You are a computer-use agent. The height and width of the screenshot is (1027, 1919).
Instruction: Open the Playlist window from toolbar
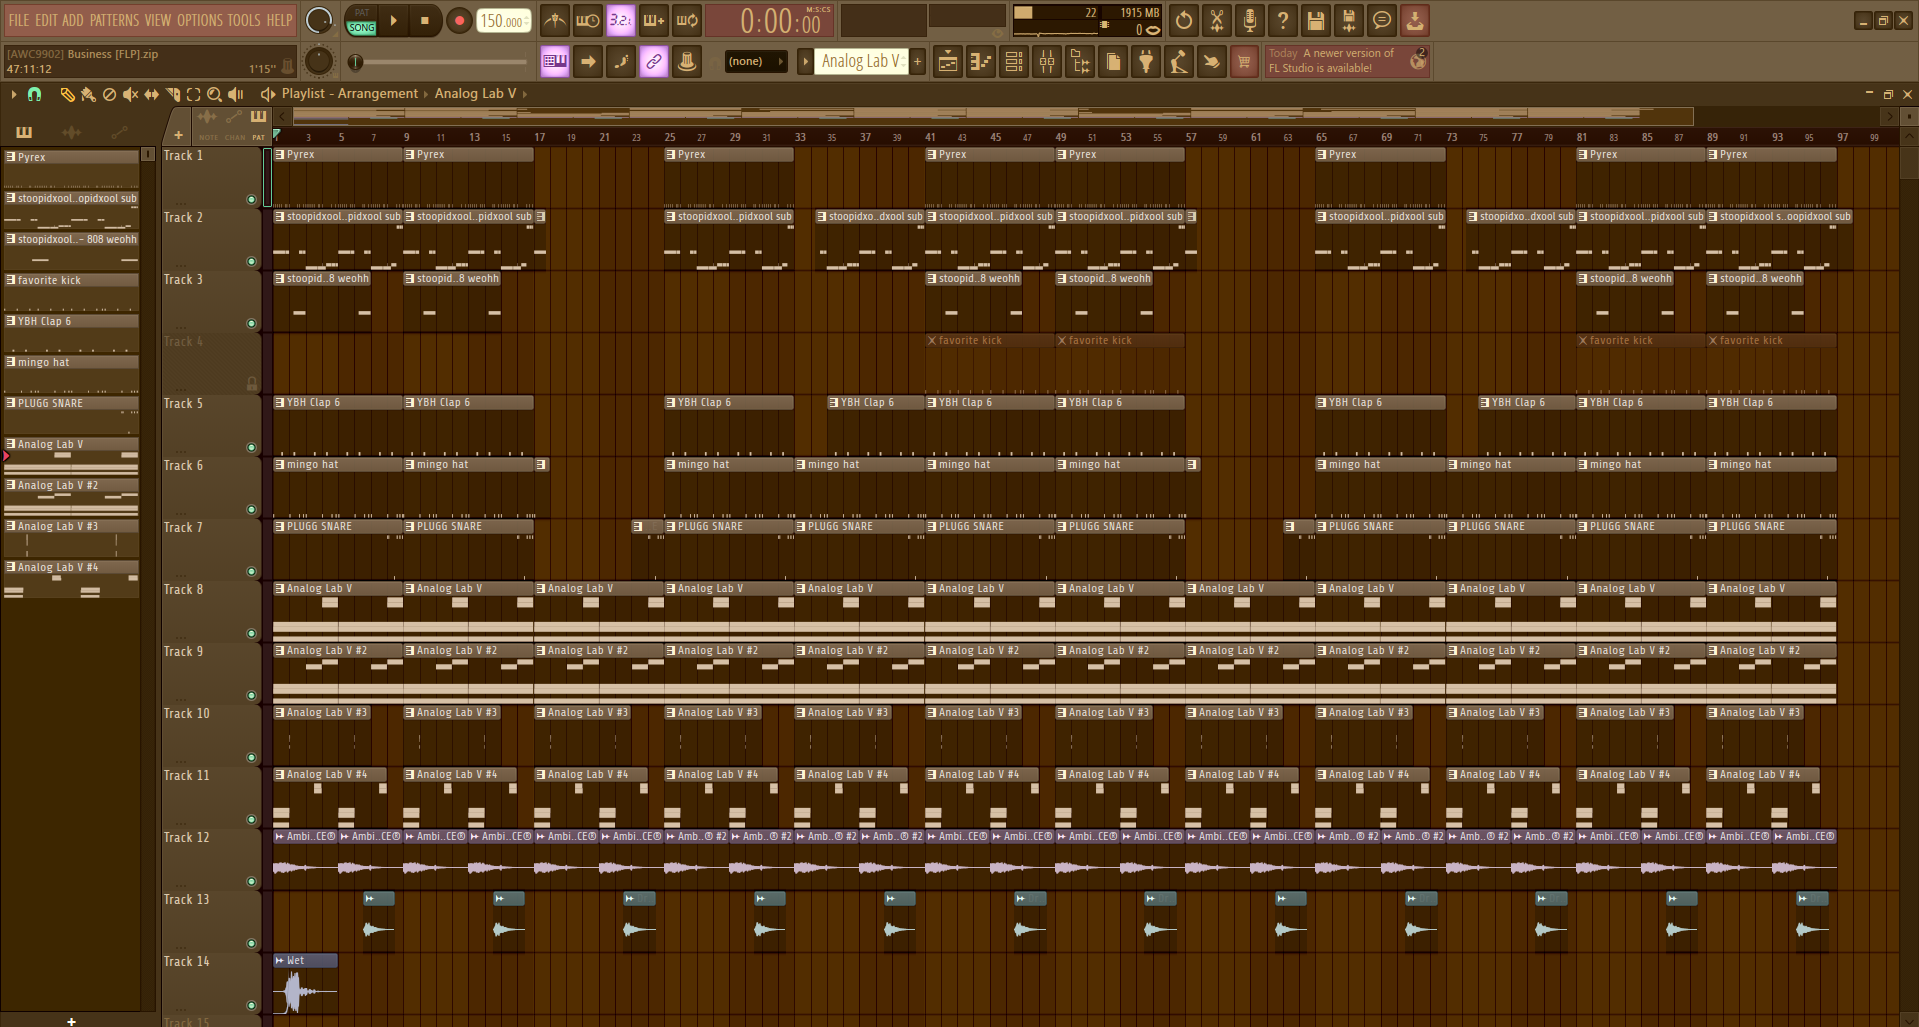tap(948, 62)
